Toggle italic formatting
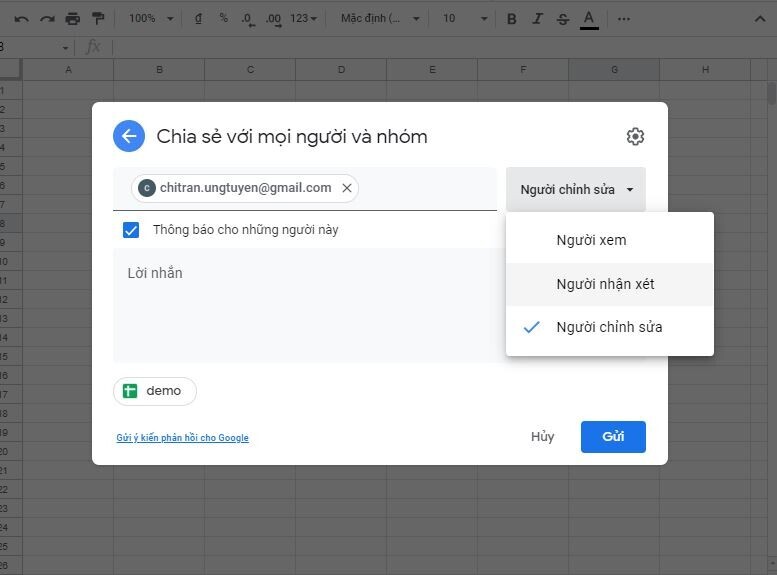The image size is (777, 575). 537,19
